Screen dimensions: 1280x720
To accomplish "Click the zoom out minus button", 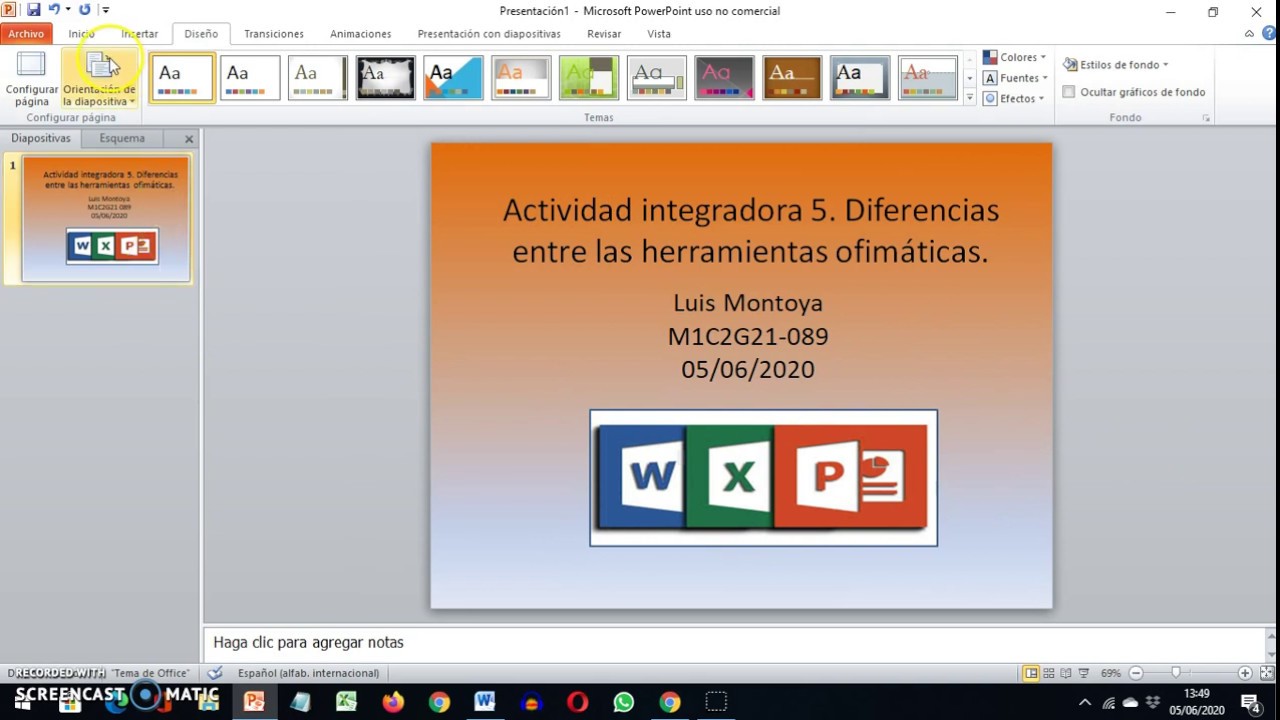I will click(1136, 673).
